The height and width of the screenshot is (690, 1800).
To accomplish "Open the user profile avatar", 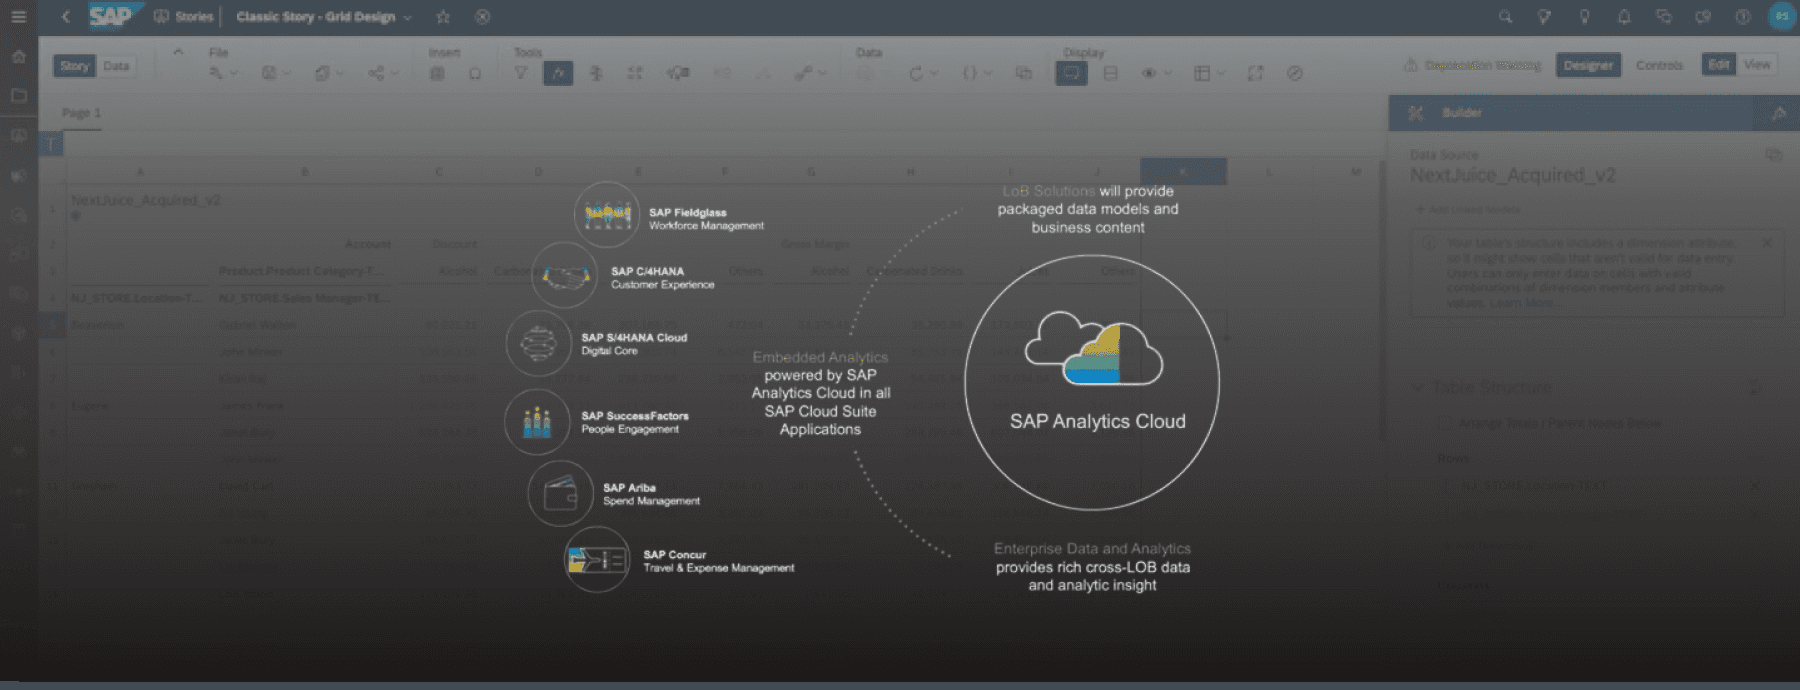I will point(1782,16).
